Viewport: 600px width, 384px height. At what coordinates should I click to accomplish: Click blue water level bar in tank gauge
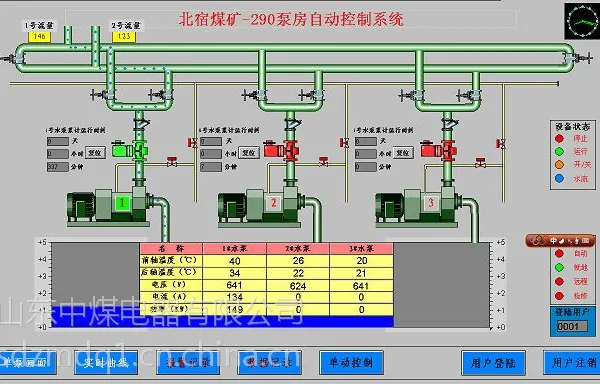(x=222, y=317)
